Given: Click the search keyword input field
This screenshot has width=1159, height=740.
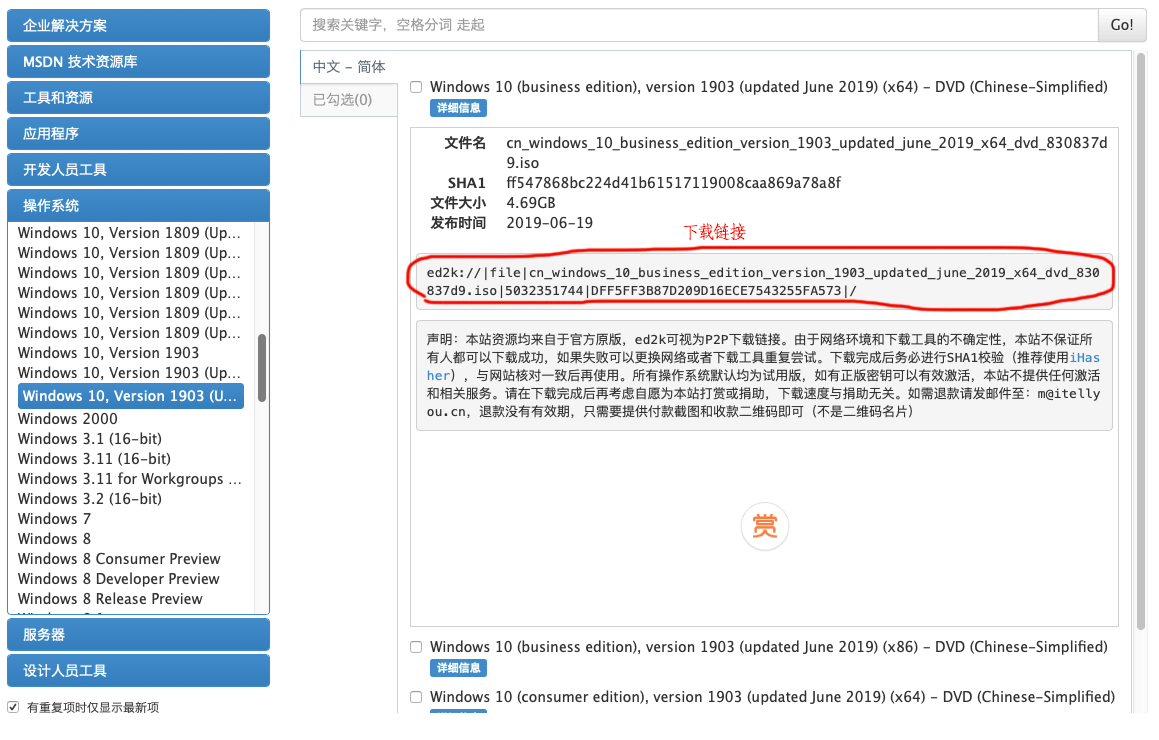Looking at the screenshot, I should 699,25.
